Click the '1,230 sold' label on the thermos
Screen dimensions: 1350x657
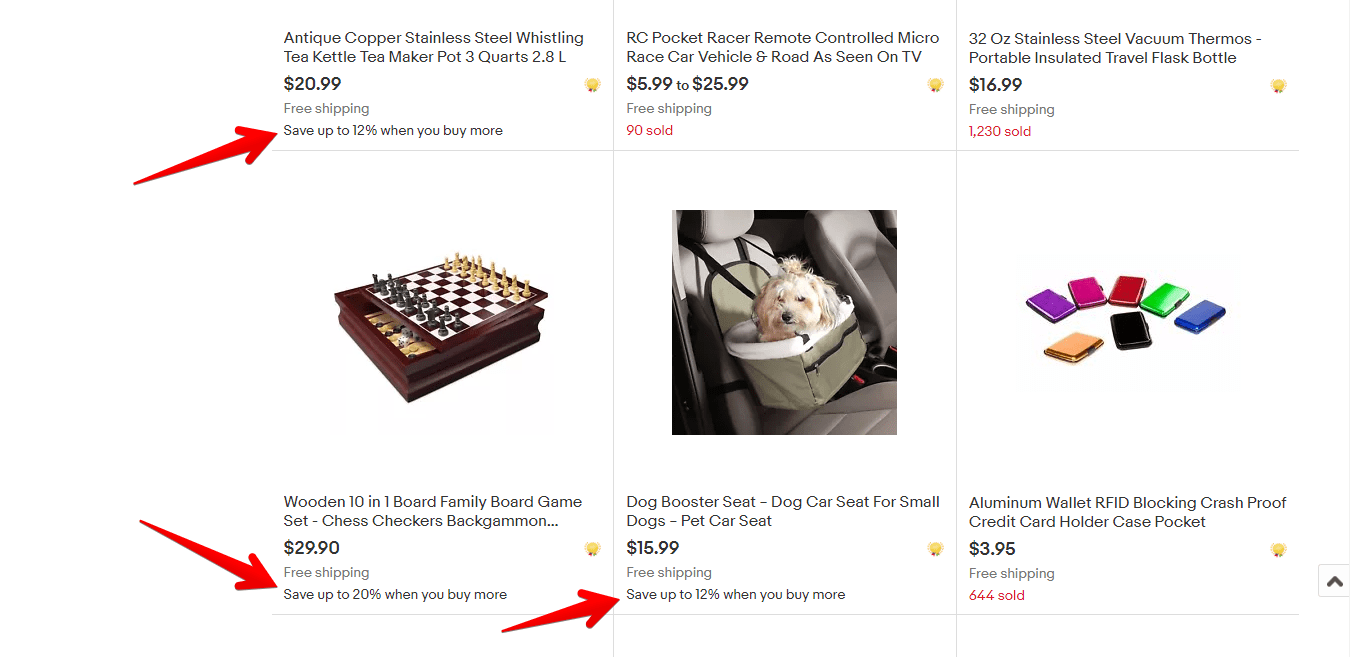click(x=1000, y=130)
